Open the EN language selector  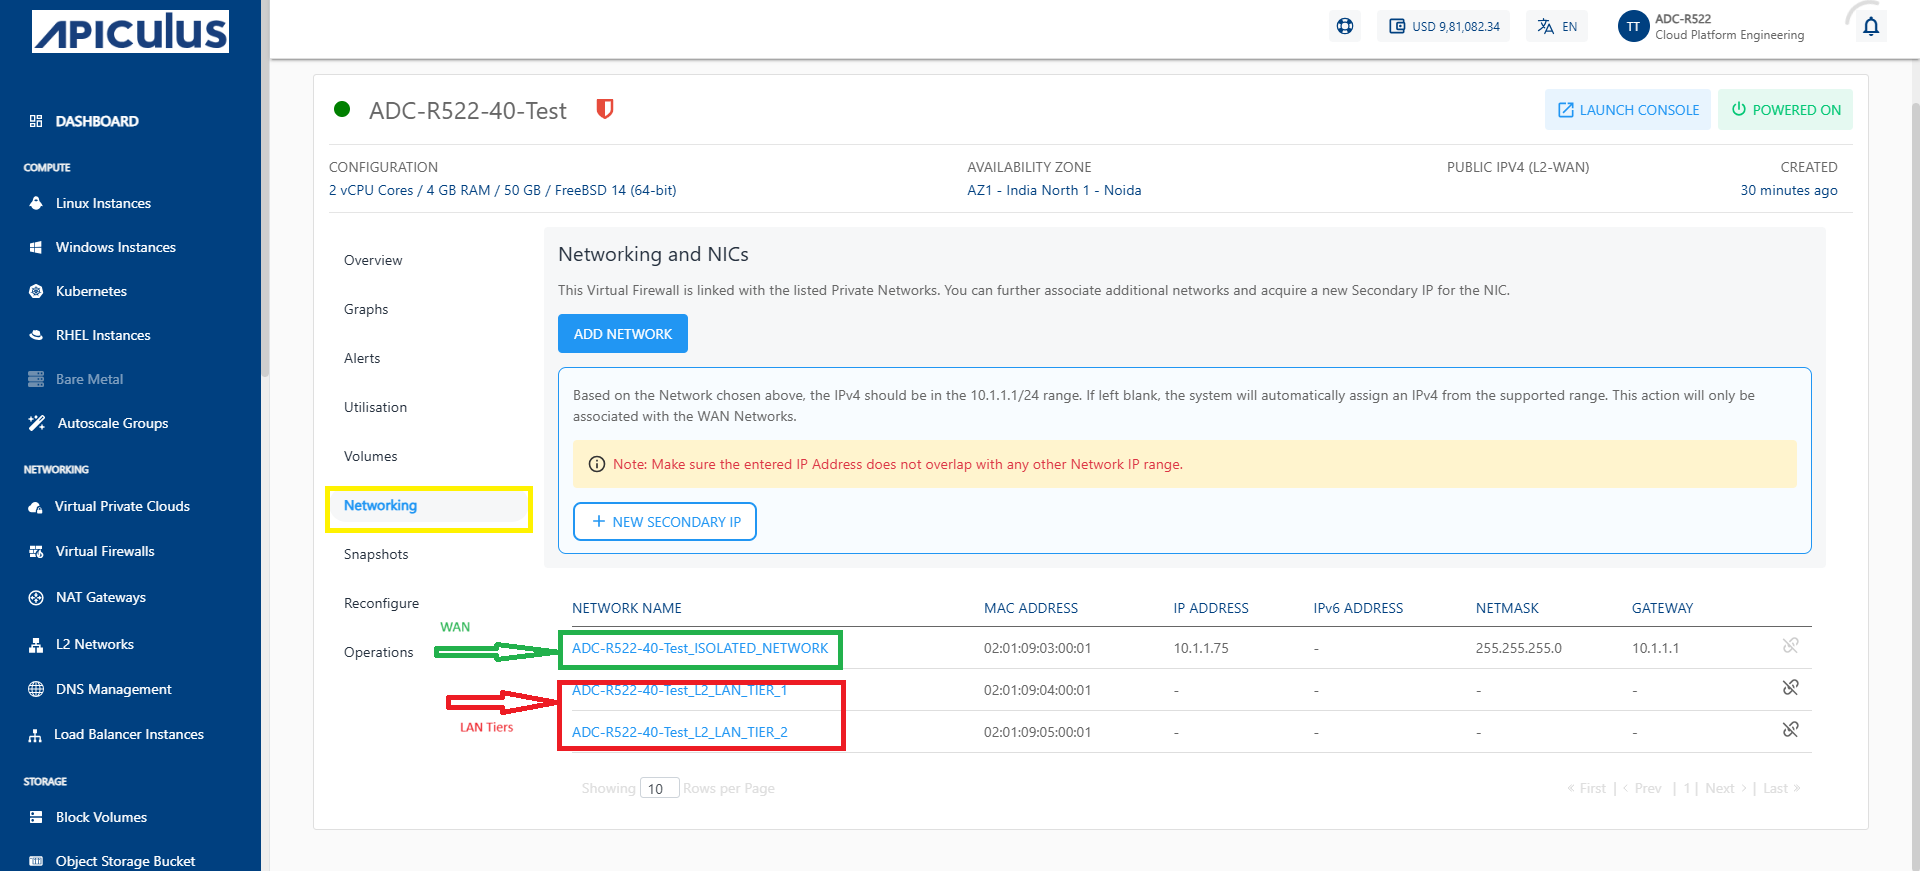(1557, 26)
